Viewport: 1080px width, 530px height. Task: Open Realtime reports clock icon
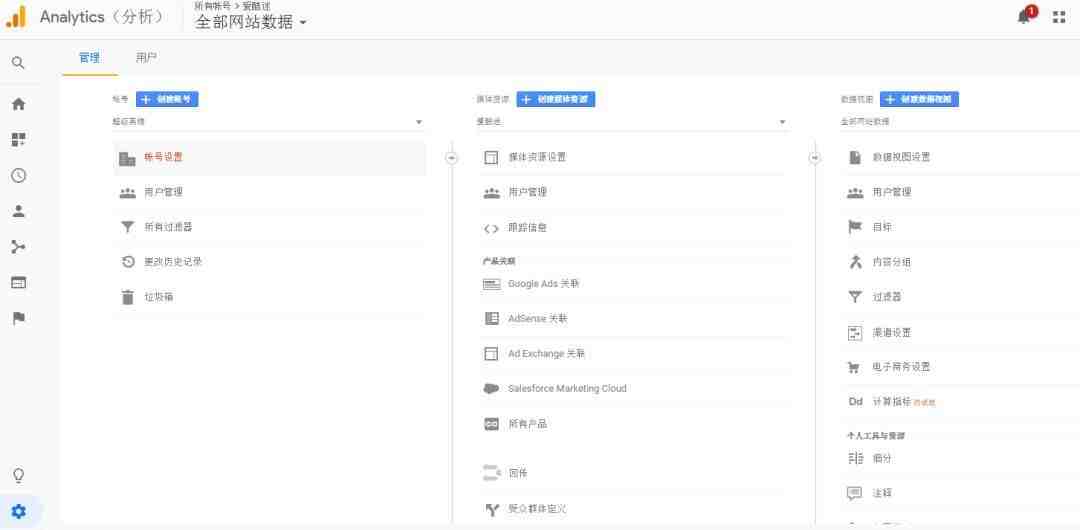click(x=19, y=175)
